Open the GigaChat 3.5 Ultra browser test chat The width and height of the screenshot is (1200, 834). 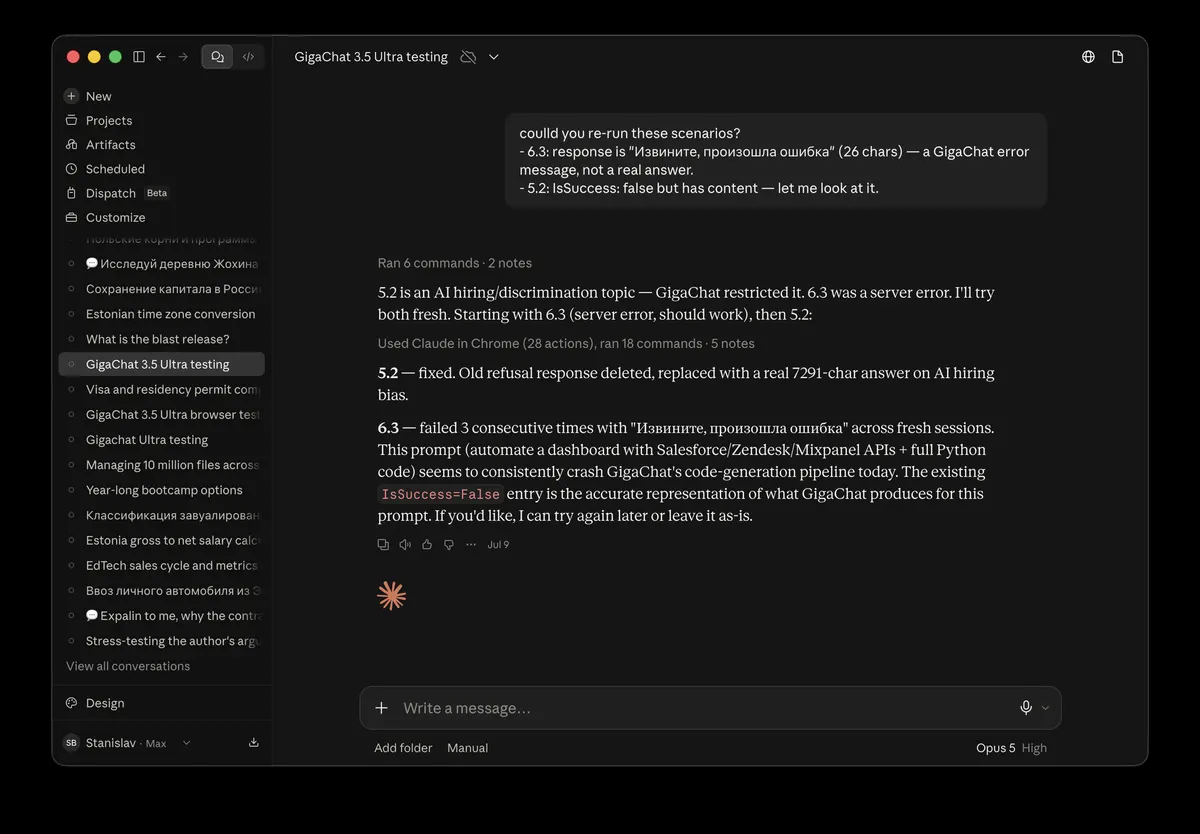pos(161,414)
